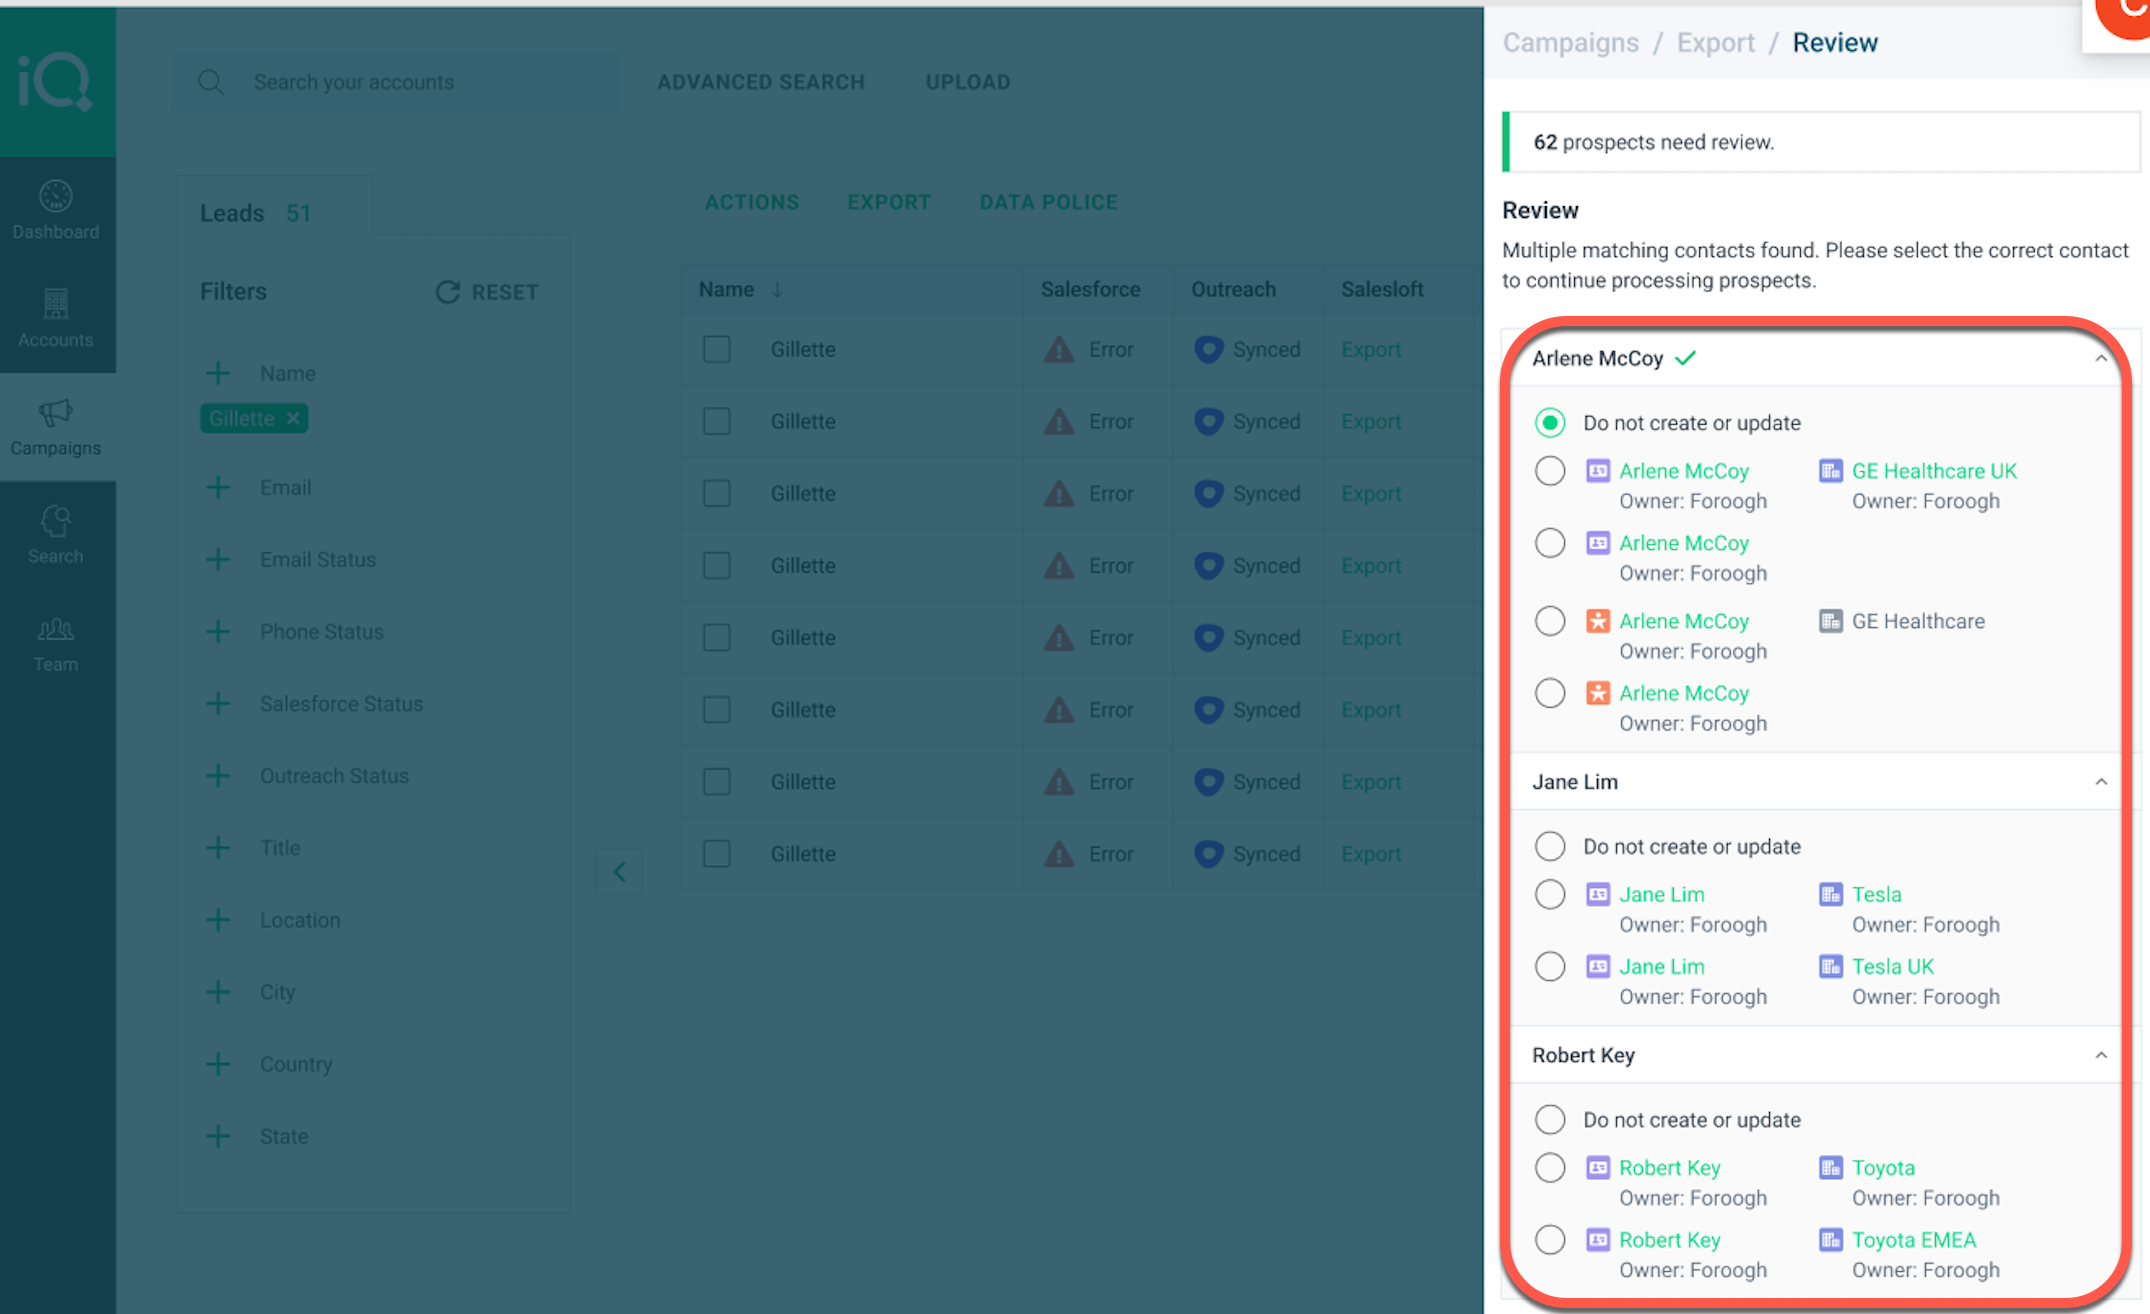The width and height of the screenshot is (2150, 1314).
Task: Click the plus icon beside Location filter
Action: pos(218,919)
